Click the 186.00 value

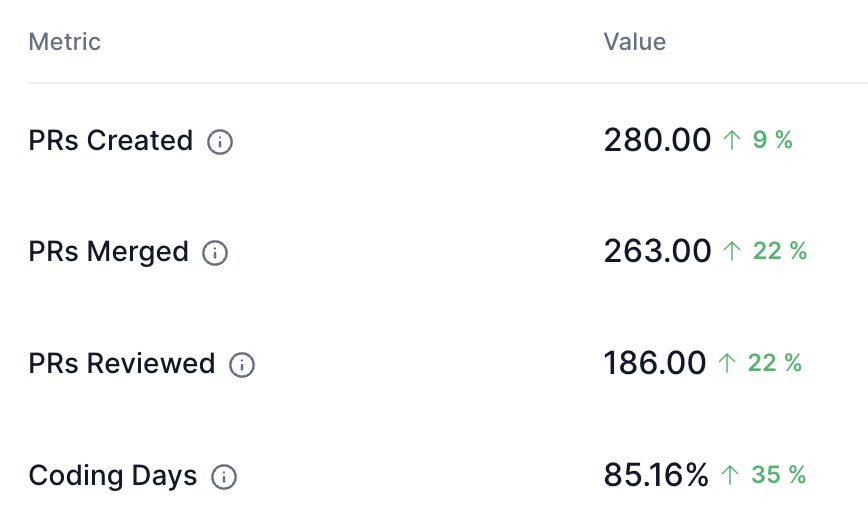[655, 363]
